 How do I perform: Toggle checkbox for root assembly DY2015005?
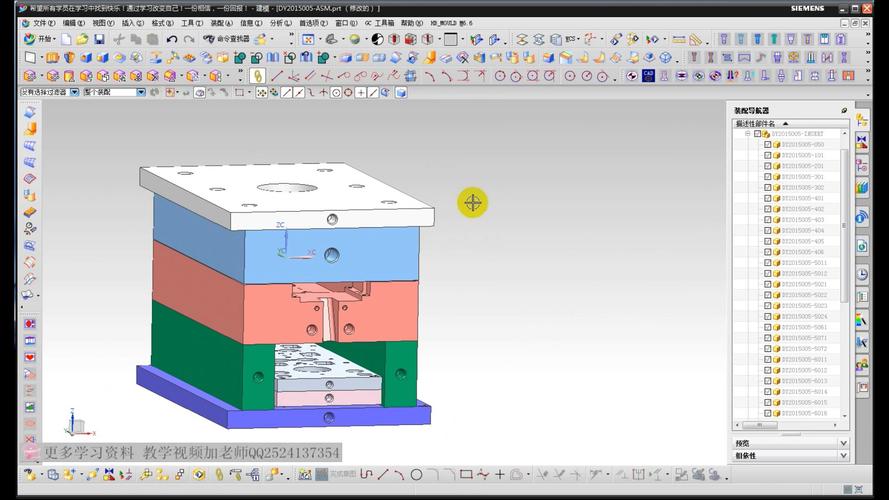(x=757, y=134)
